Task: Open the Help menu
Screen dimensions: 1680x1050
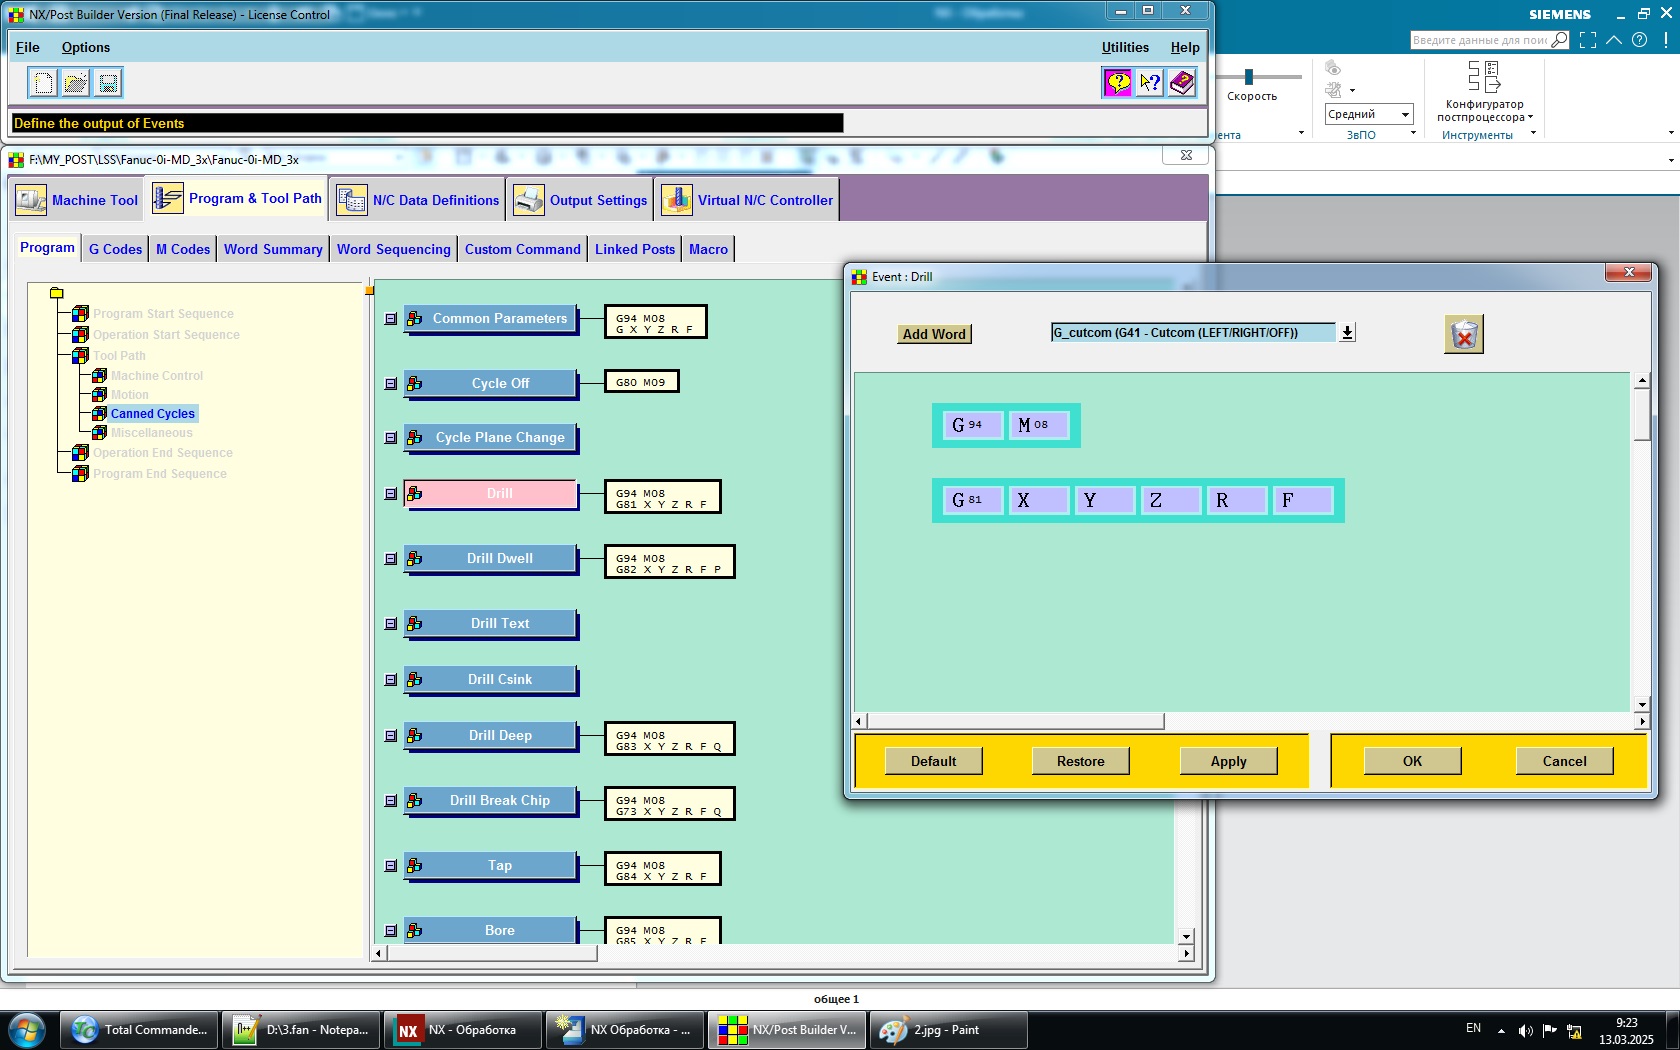Action: point(1185,47)
